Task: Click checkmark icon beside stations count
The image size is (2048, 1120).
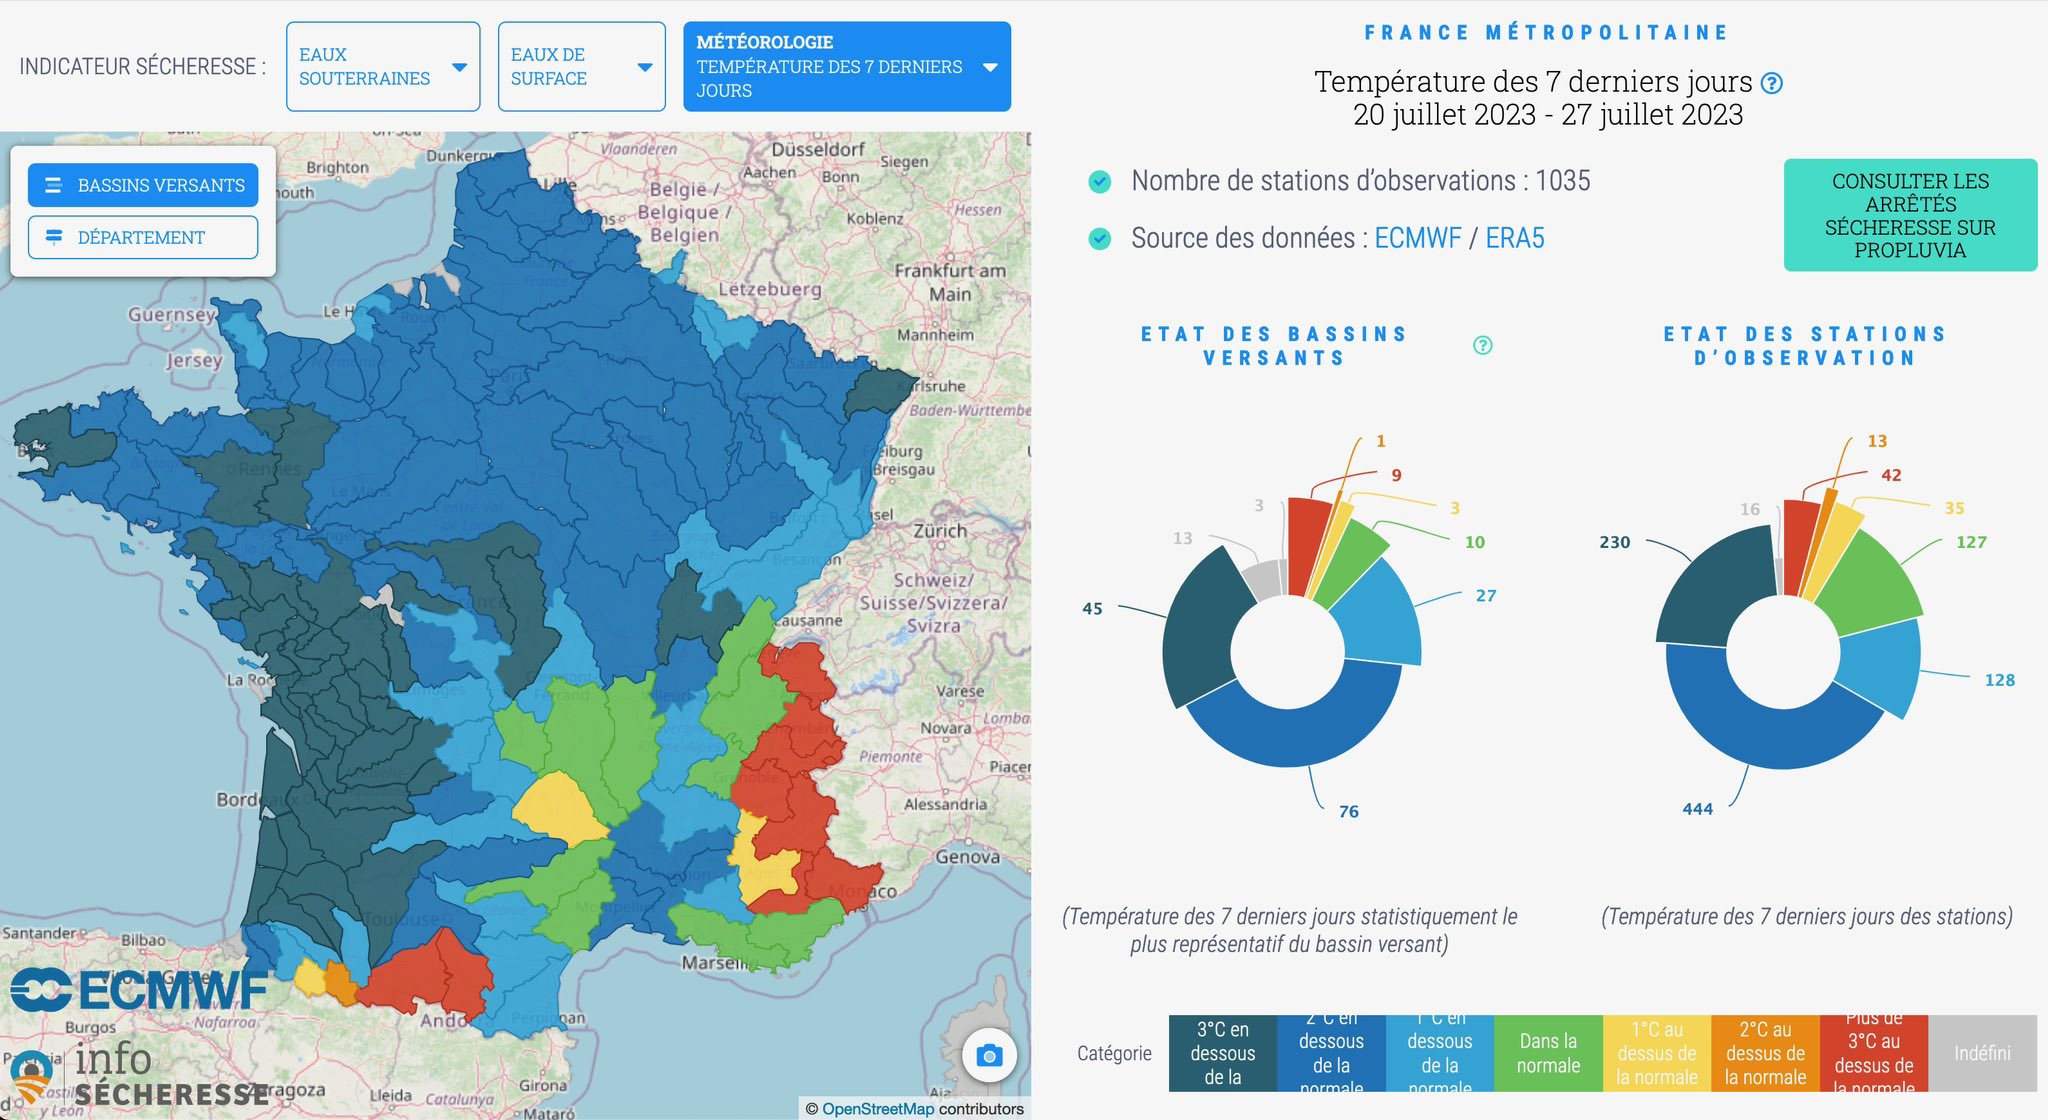Action: [1099, 181]
